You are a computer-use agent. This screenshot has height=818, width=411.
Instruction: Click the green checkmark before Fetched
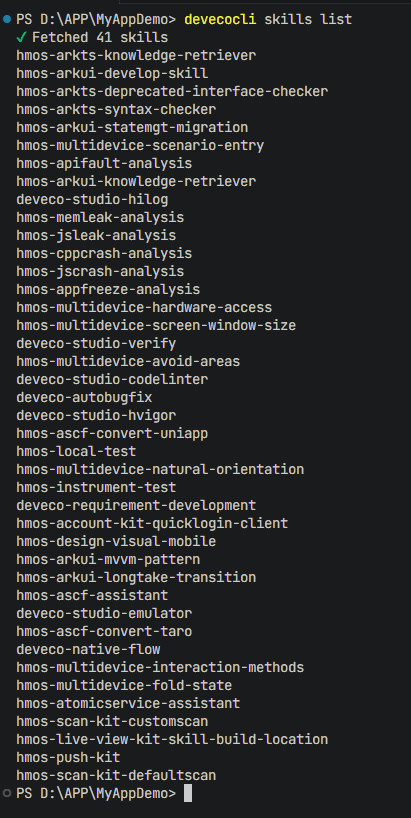click(21, 38)
